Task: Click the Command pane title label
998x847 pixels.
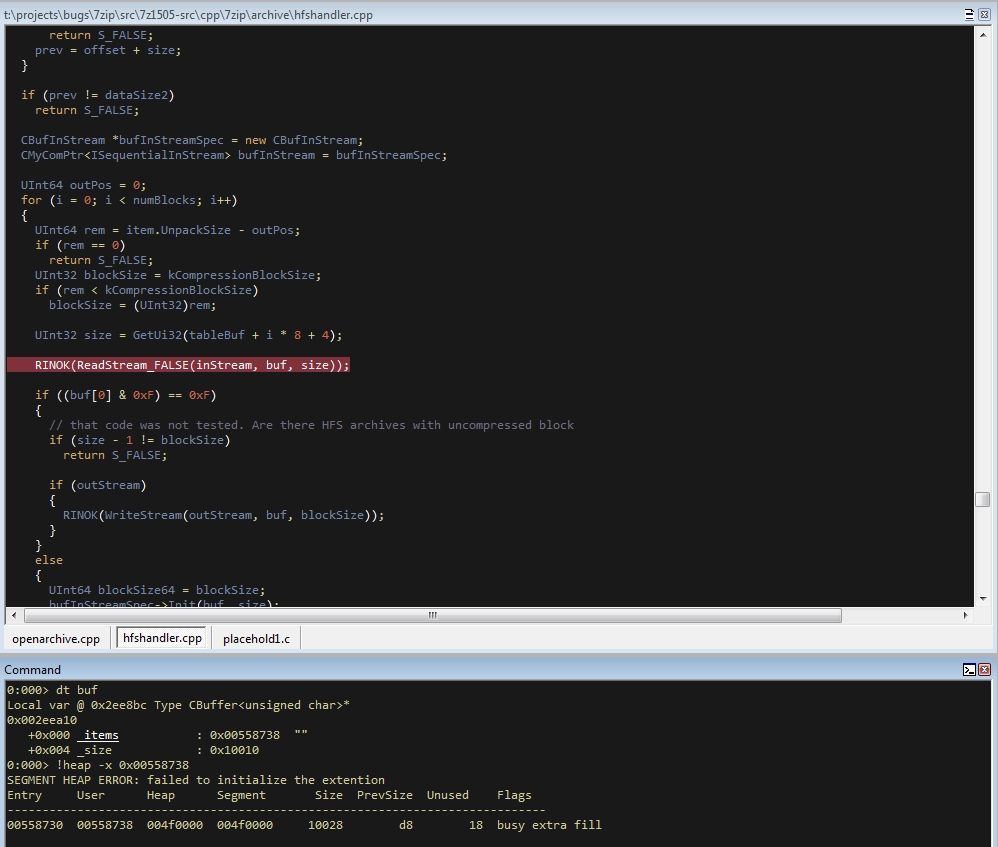Action: point(33,670)
